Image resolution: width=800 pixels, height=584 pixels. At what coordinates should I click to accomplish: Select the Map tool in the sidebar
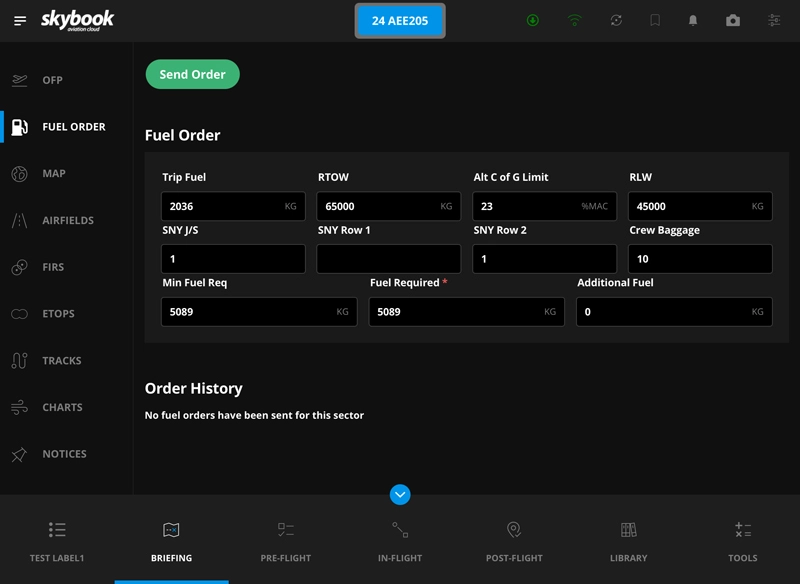click(60, 173)
